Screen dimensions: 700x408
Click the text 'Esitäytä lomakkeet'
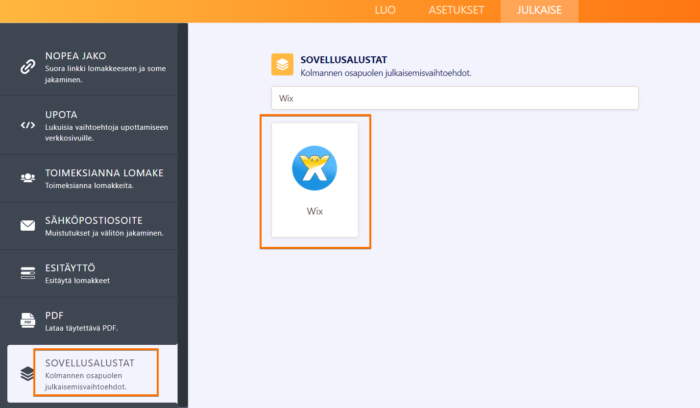pyautogui.click(x=77, y=280)
